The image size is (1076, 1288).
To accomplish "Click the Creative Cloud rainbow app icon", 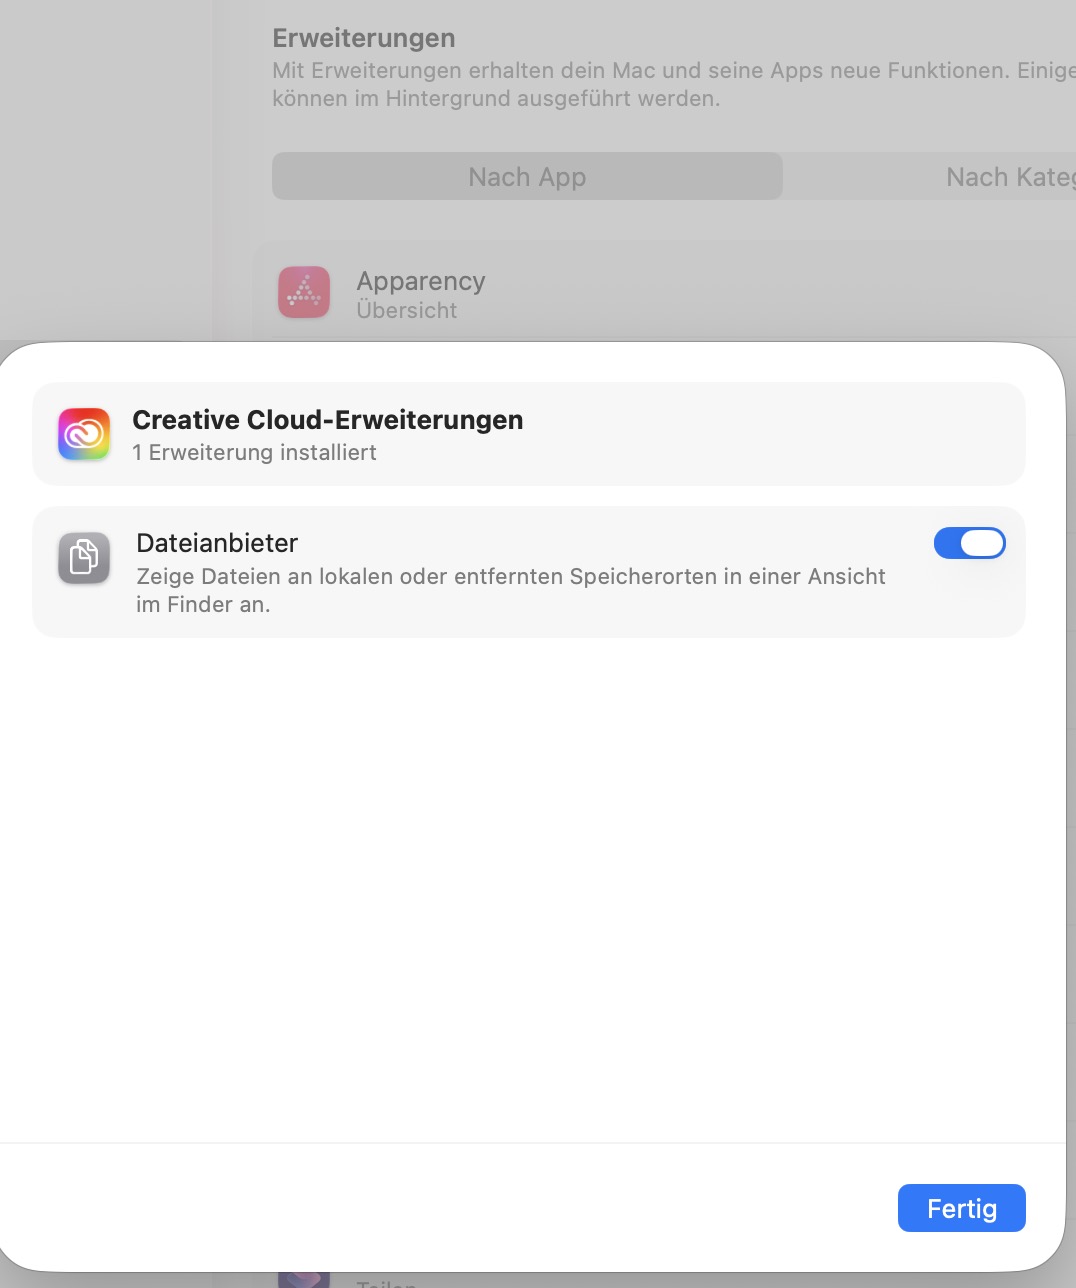I will [x=84, y=434].
